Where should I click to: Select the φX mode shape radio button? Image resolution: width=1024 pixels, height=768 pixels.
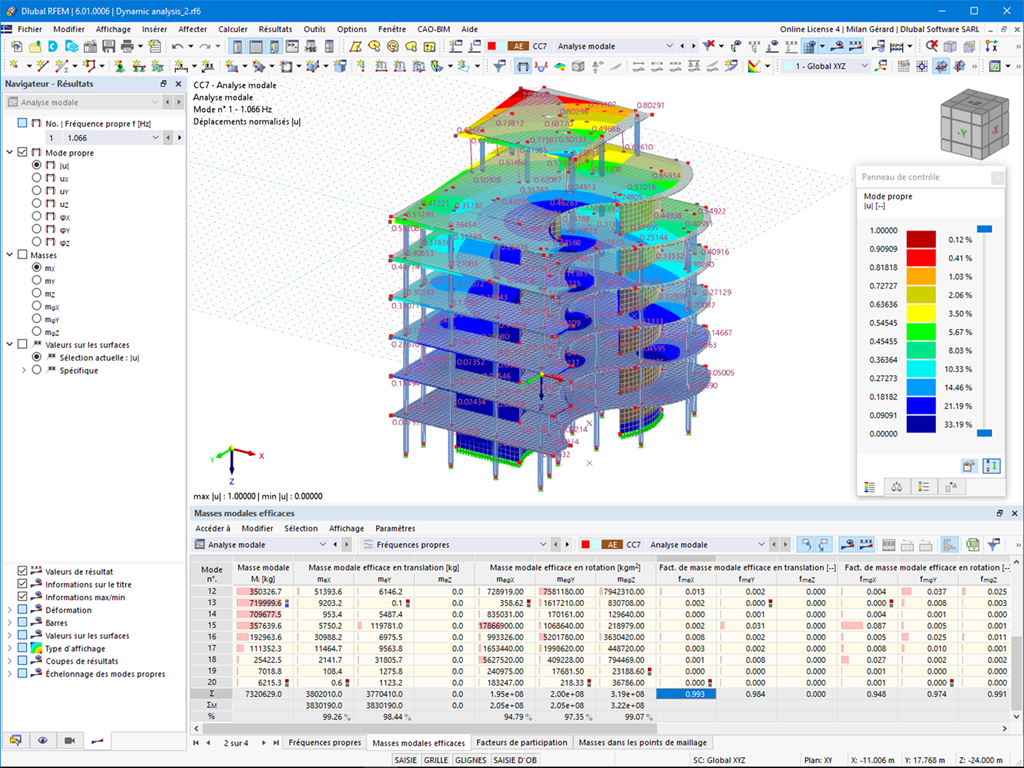point(37,216)
